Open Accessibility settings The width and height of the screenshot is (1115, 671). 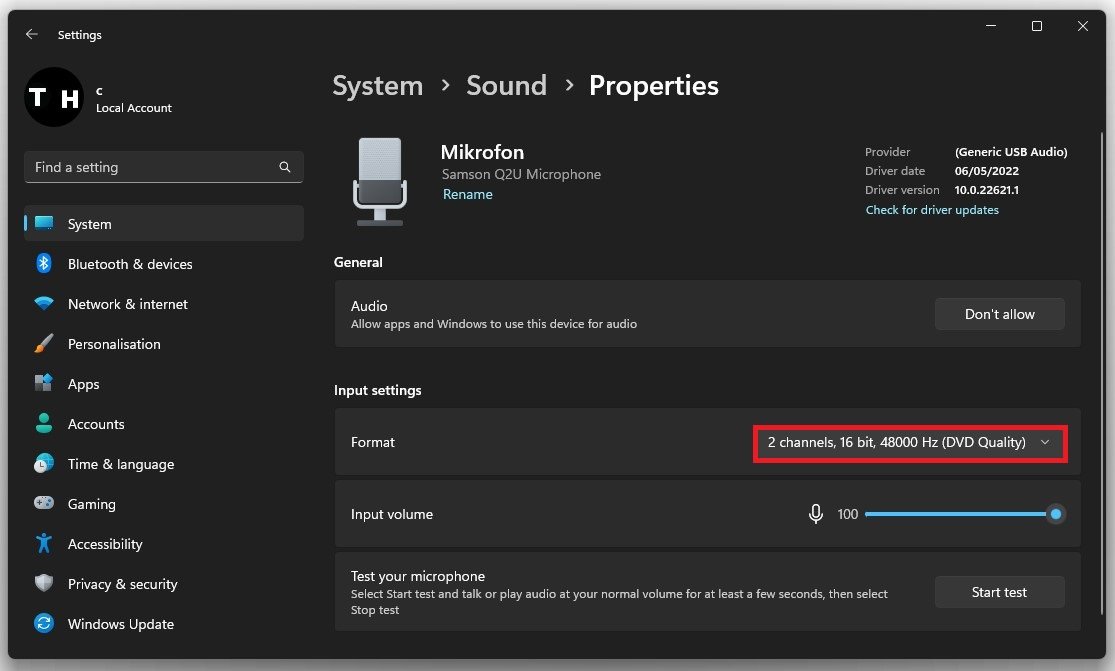pyautogui.click(x=104, y=544)
